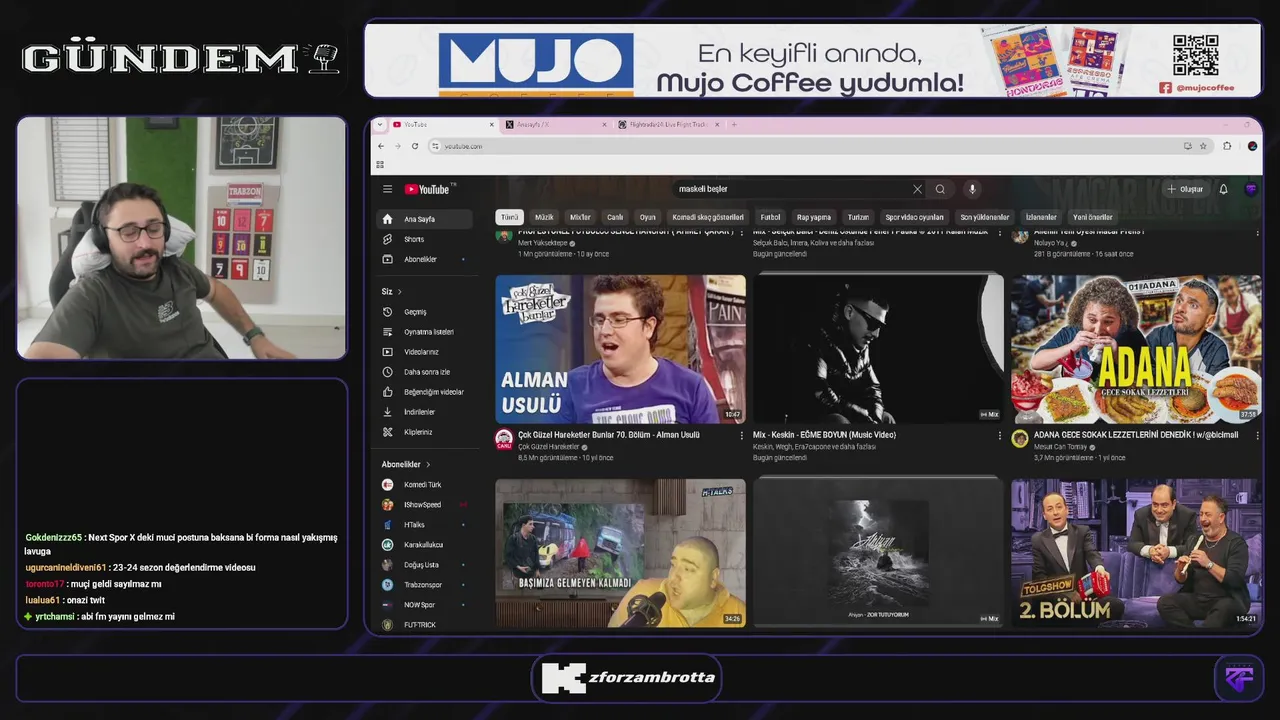Screen dimensions: 1280x720
Task: Select Komedi skeç gösterileri chip
Action: [x=708, y=217]
